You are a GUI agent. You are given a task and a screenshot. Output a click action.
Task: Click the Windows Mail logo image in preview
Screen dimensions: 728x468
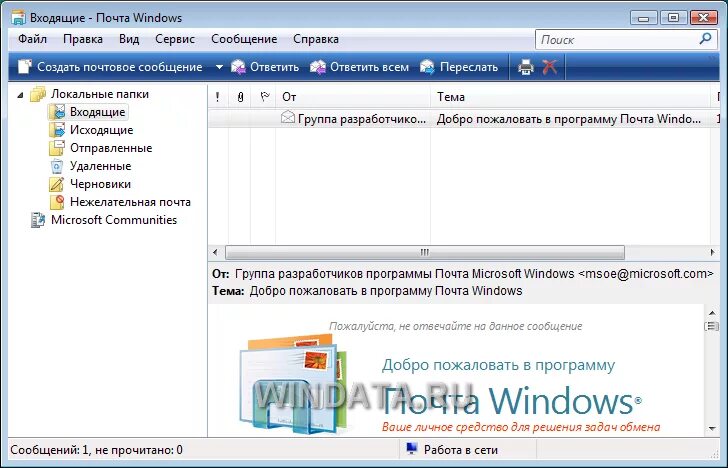292,384
